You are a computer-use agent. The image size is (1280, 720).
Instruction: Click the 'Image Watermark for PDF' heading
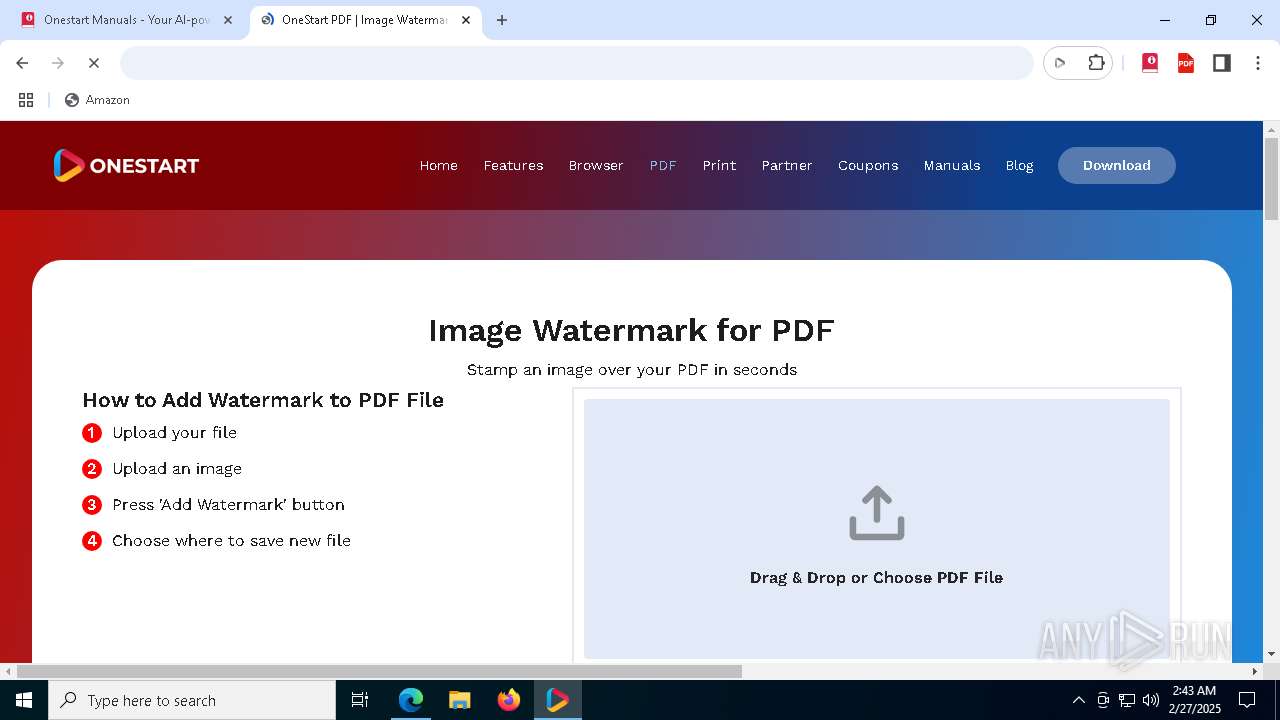pos(631,330)
